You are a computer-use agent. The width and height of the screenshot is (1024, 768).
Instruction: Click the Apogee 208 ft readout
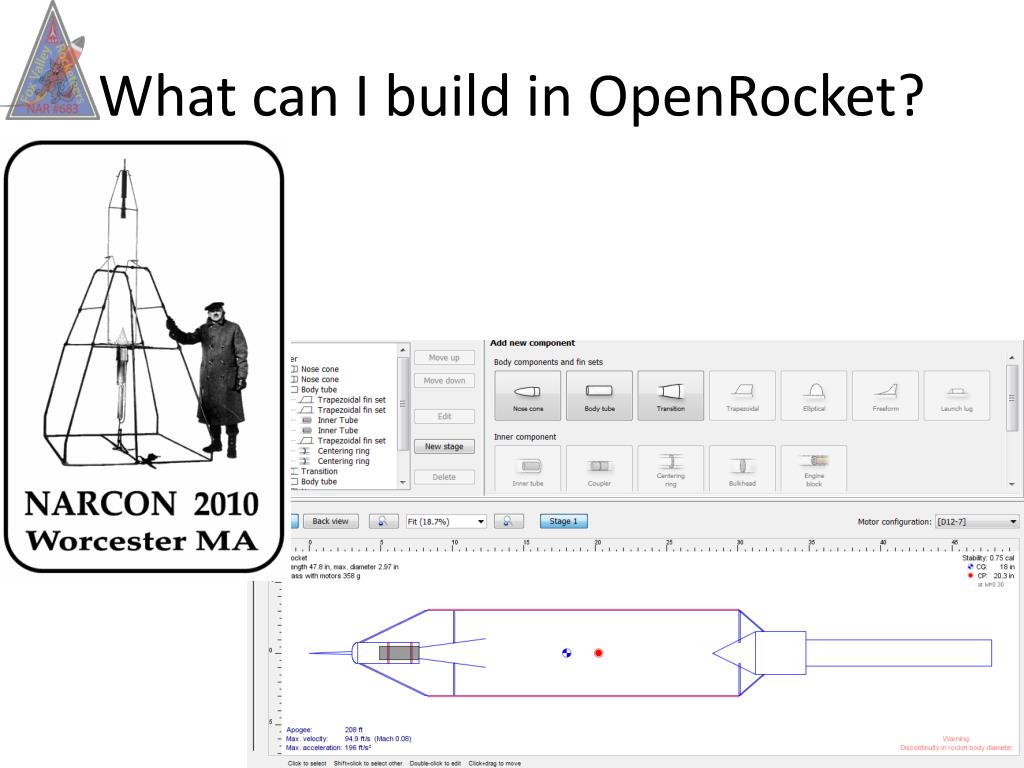click(324, 730)
